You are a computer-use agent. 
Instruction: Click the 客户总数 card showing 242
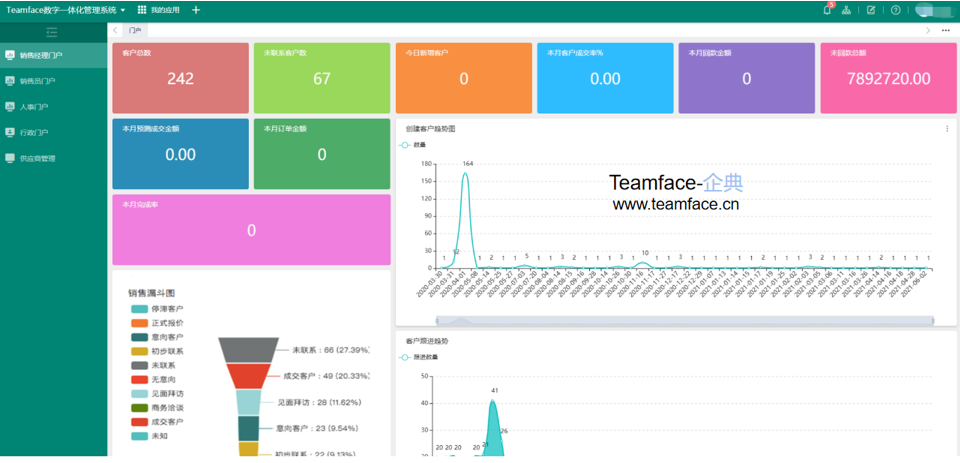(181, 78)
